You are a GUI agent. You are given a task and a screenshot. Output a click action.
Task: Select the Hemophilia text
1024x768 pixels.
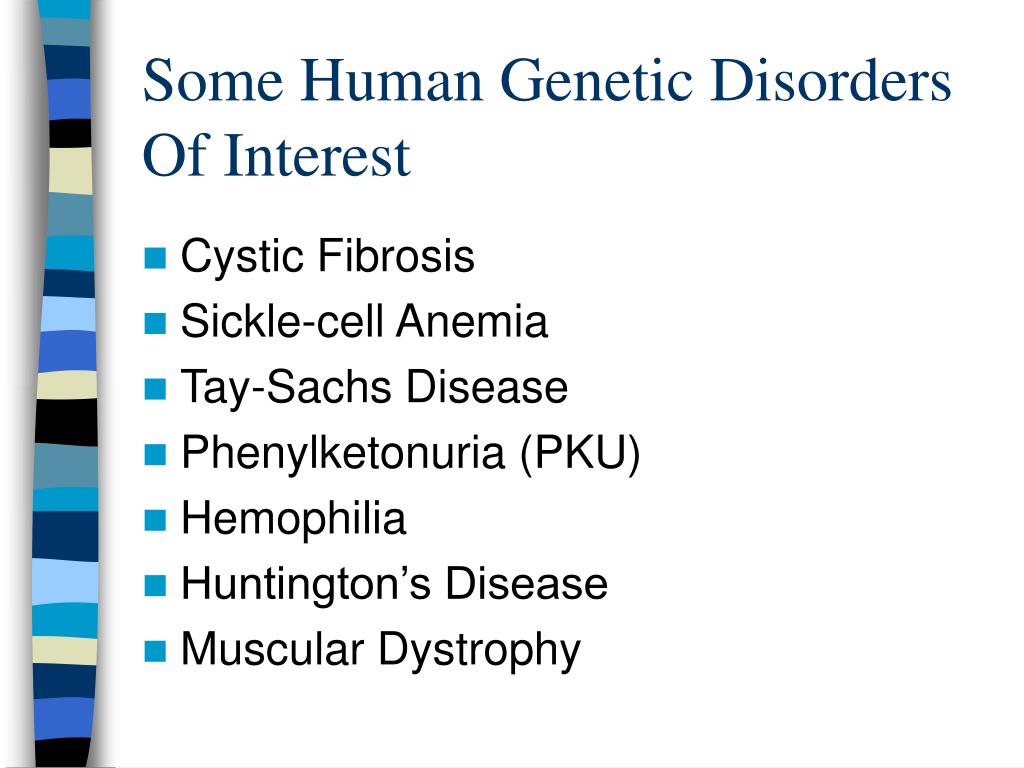[293, 520]
